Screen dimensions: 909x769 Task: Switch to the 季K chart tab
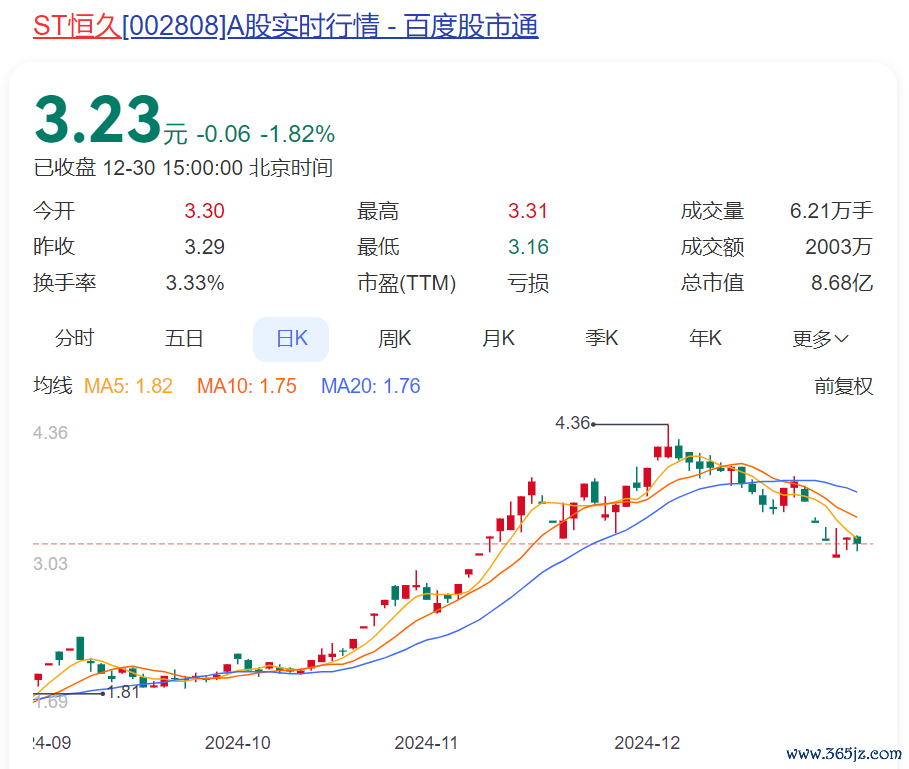602,338
